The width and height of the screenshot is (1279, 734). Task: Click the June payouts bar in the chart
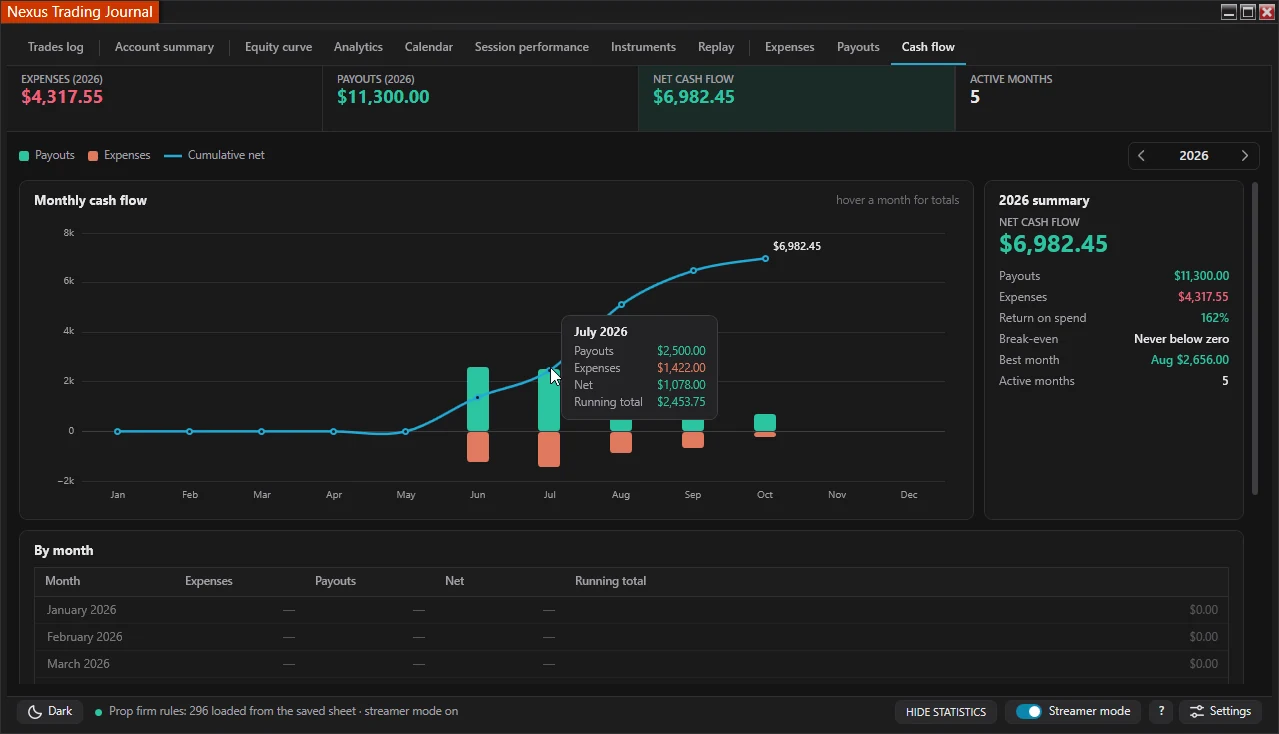point(478,399)
